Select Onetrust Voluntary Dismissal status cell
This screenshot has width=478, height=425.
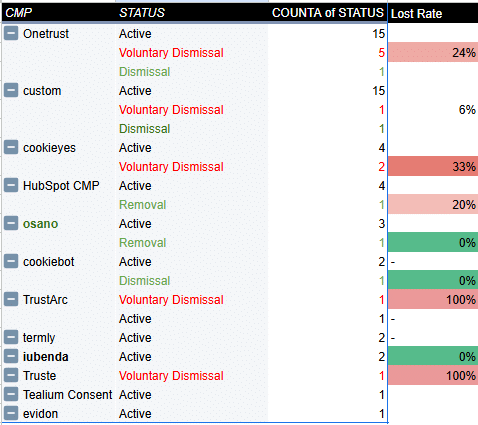[192, 53]
